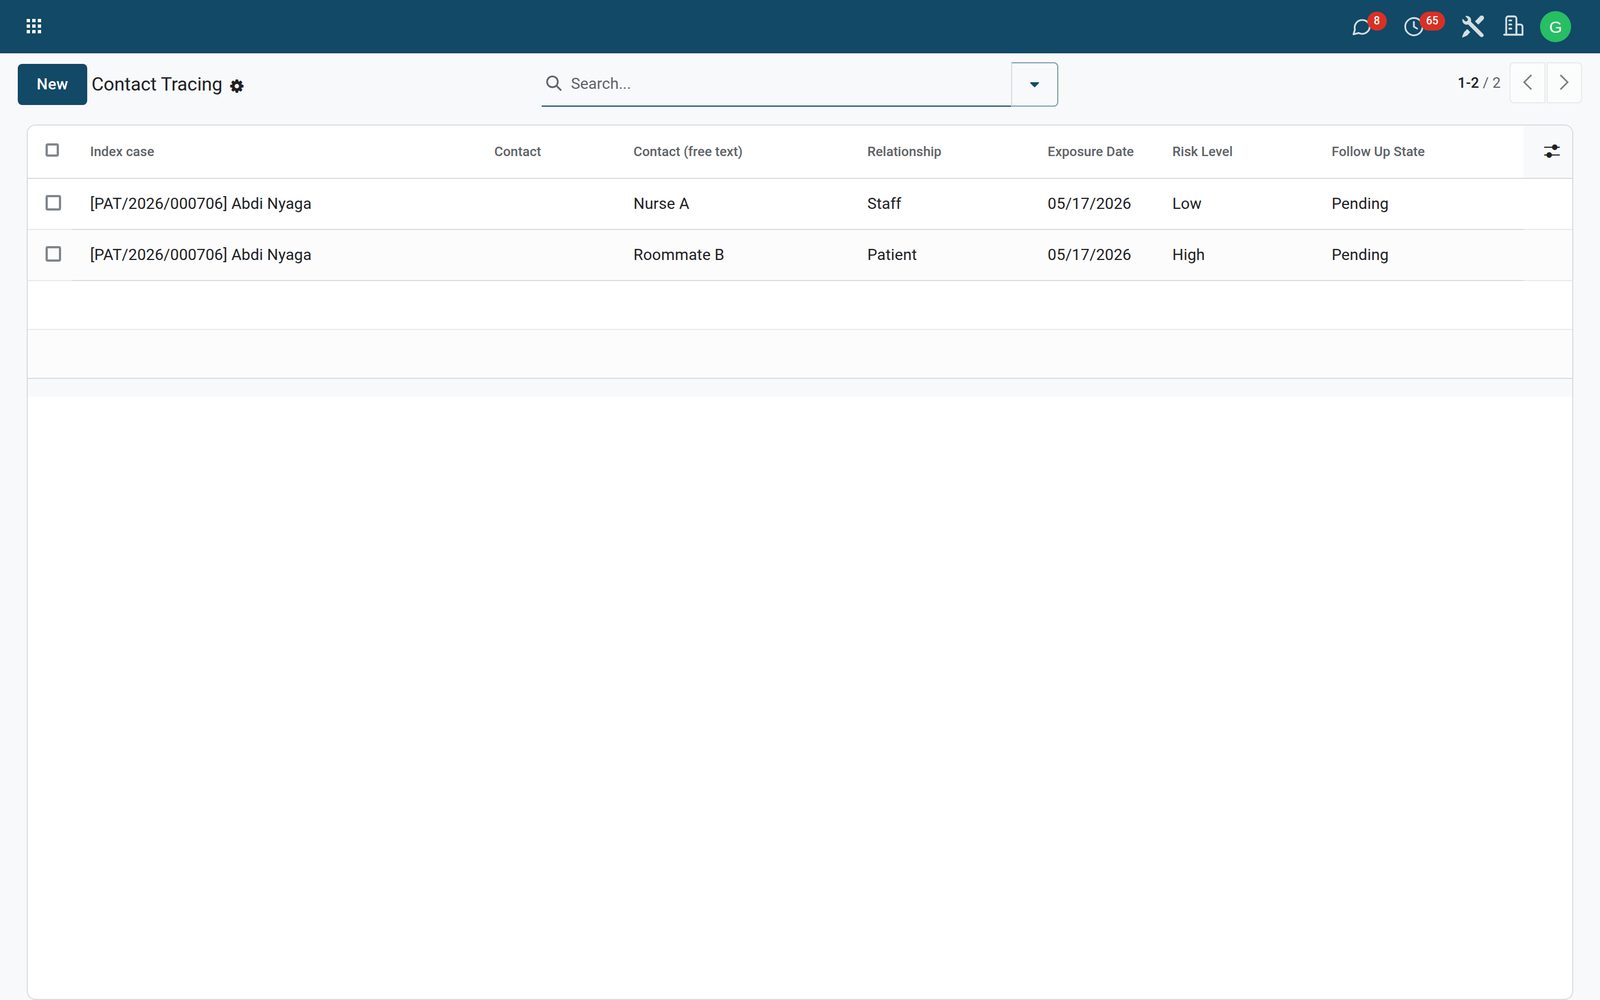Open the optional columns adjust icon
The height and width of the screenshot is (1000, 1600).
[1551, 151]
